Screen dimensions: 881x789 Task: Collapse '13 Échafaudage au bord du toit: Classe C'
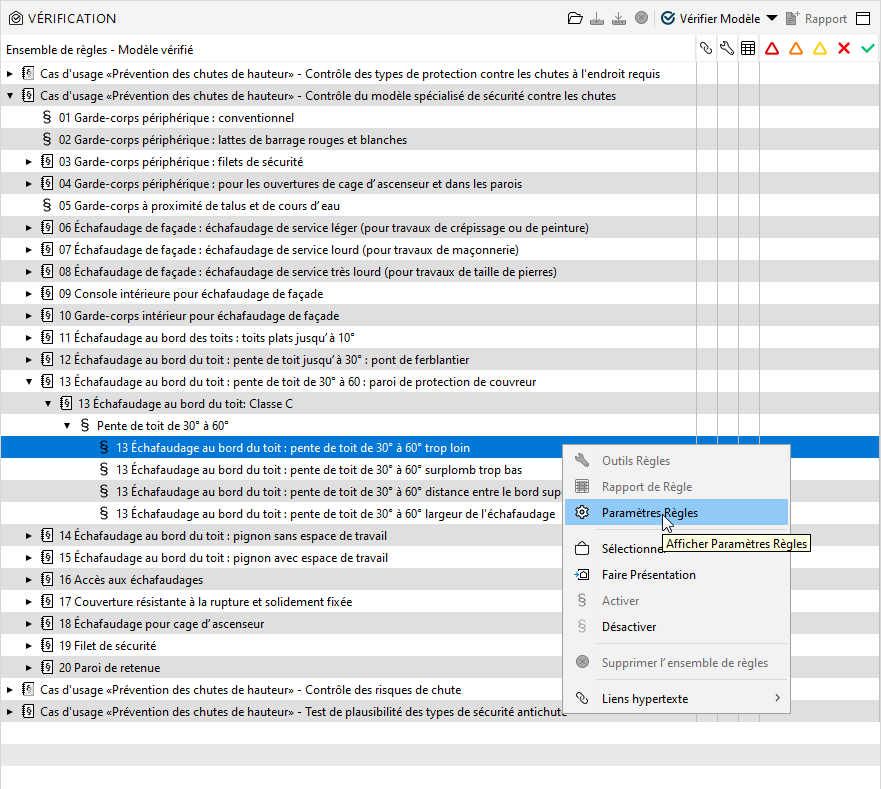coord(48,403)
